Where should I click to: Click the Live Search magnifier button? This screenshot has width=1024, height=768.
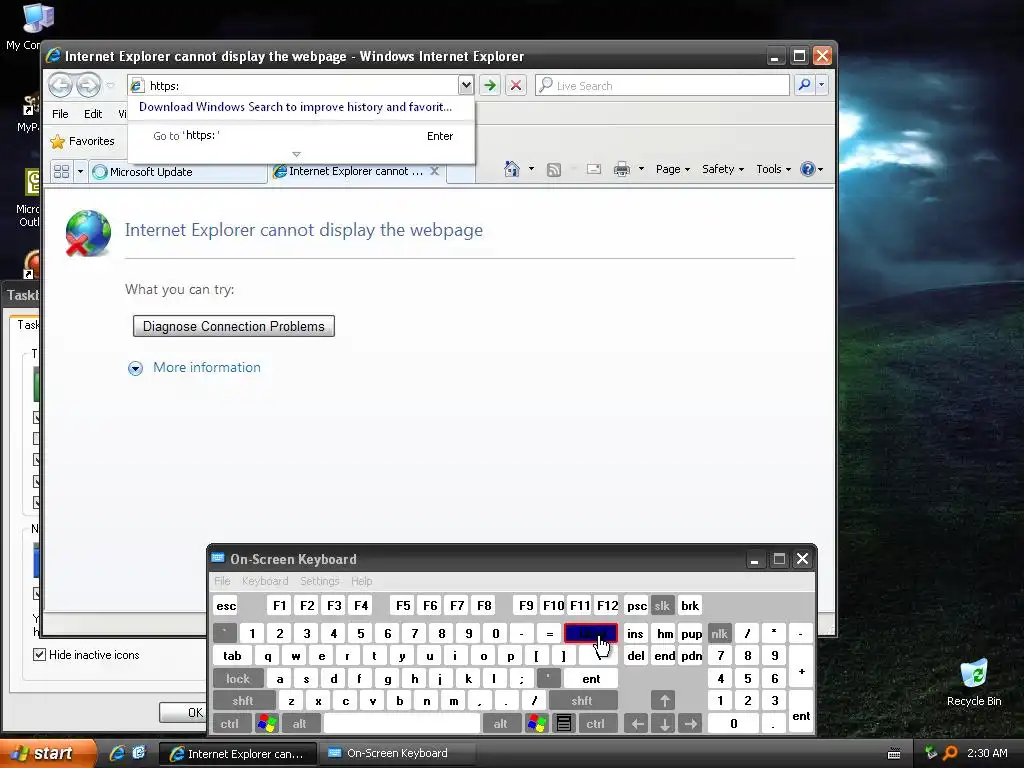(x=805, y=85)
